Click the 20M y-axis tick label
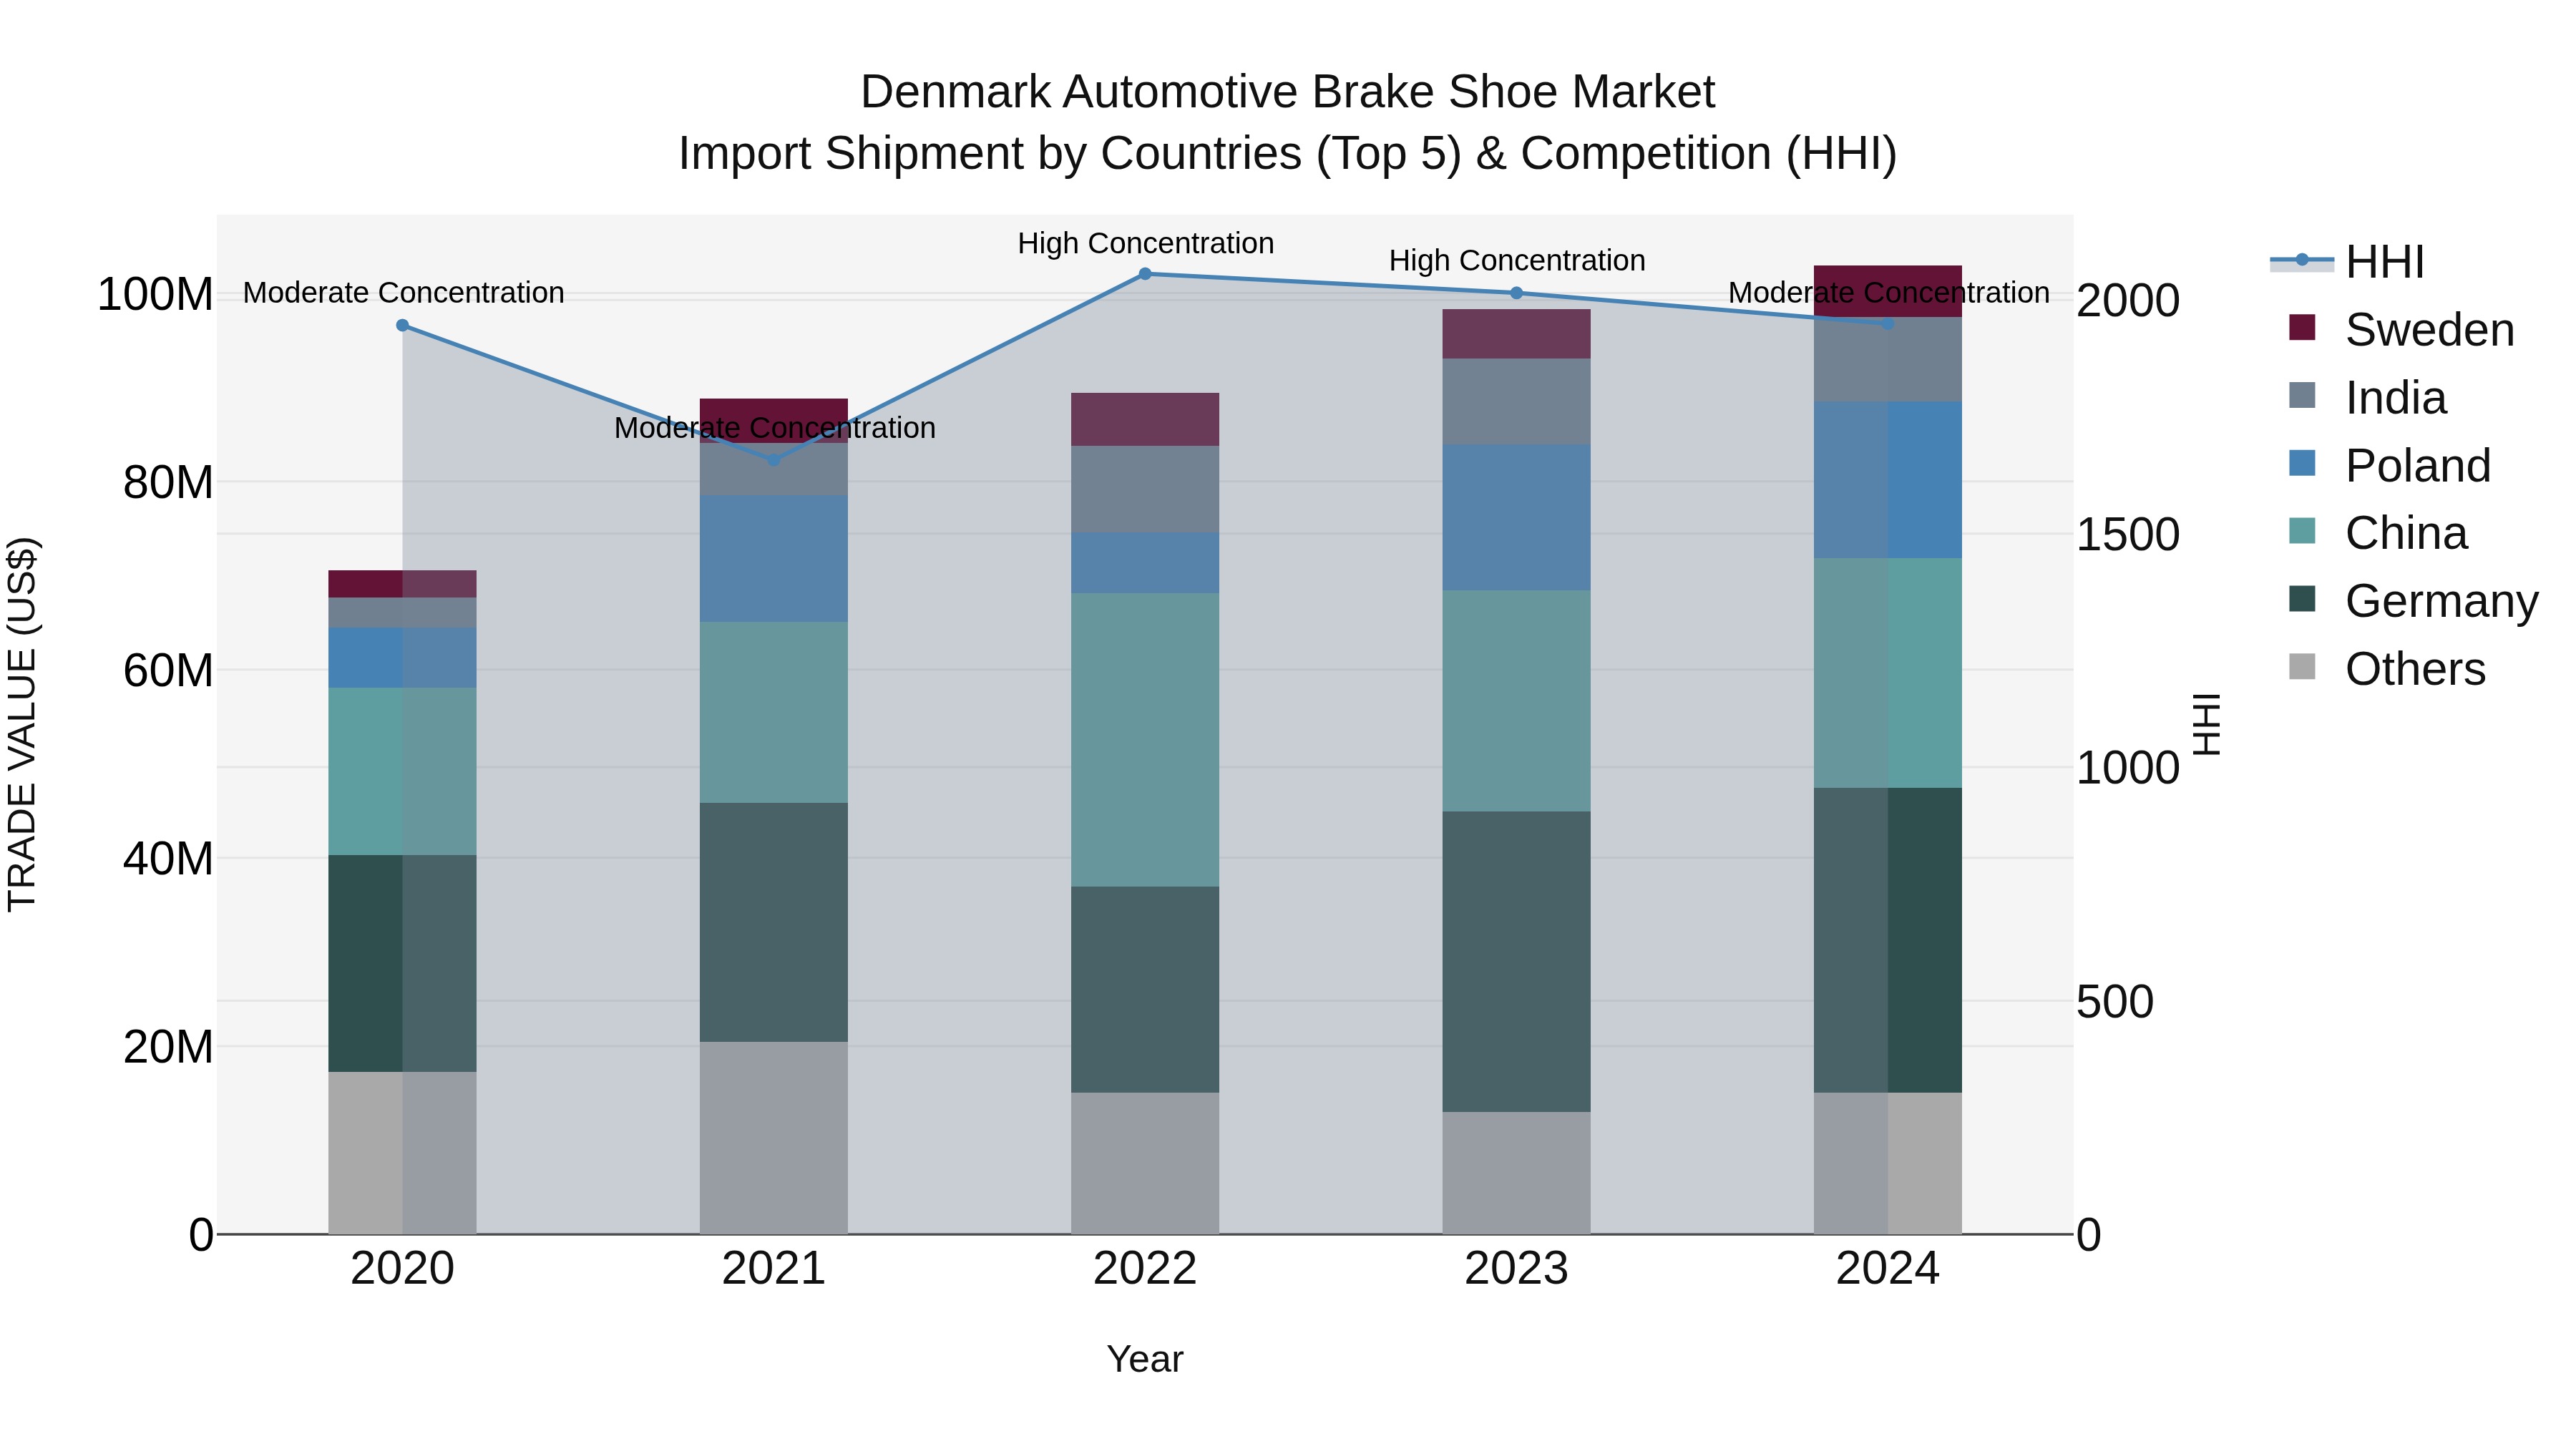 168,1046
